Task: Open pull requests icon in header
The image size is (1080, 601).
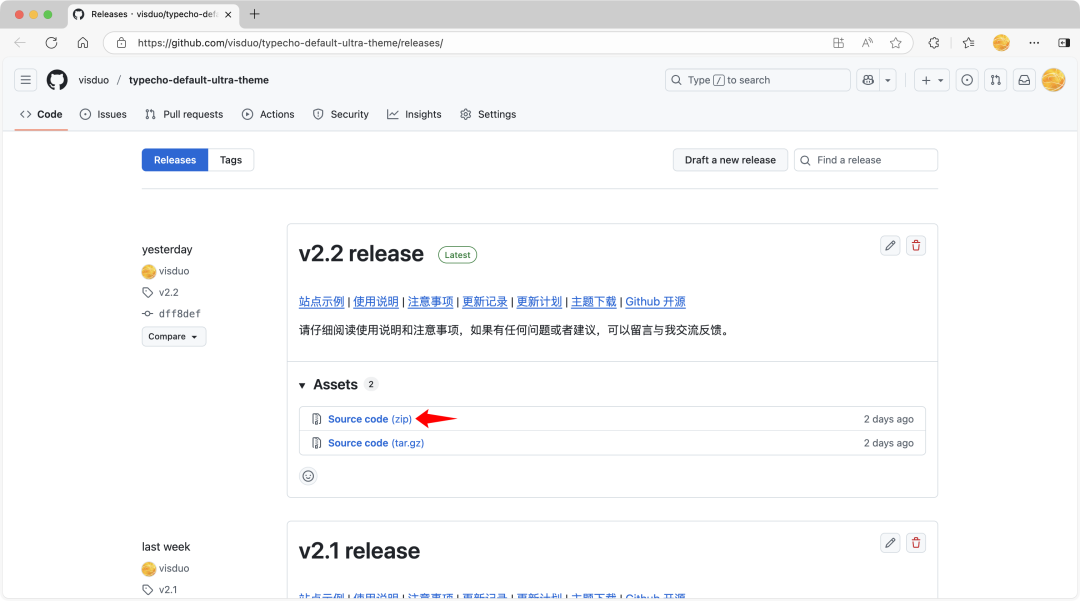Action: [995, 80]
